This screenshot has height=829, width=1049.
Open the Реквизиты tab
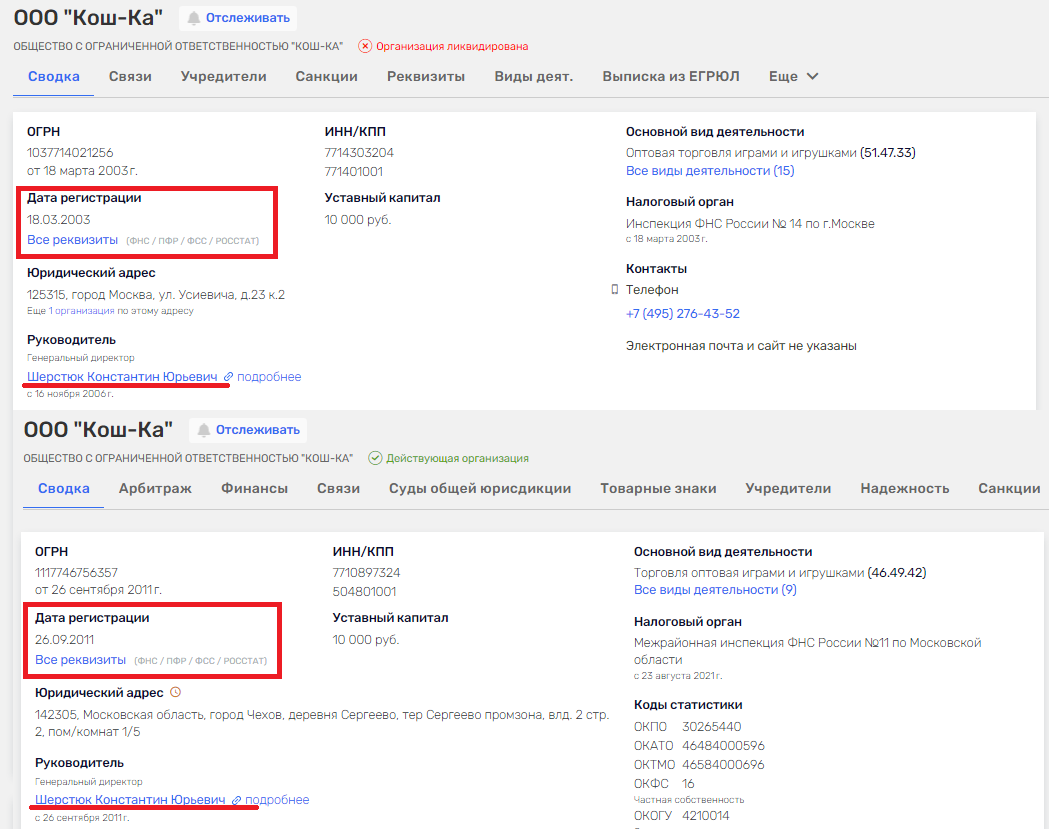426,76
